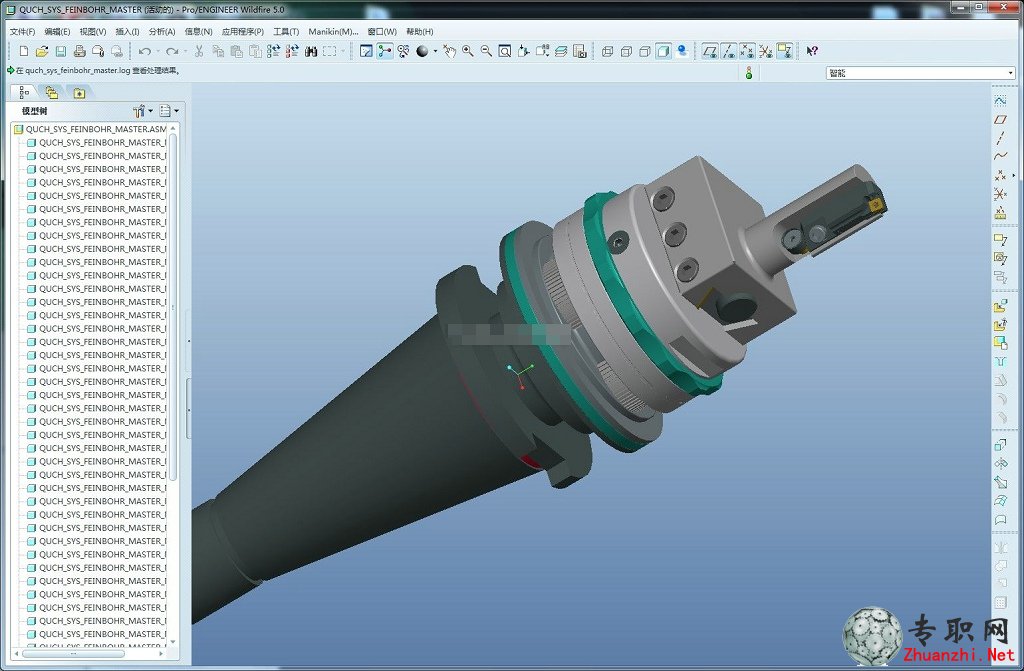Click the zoom in magnifier icon

click(x=468, y=51)
